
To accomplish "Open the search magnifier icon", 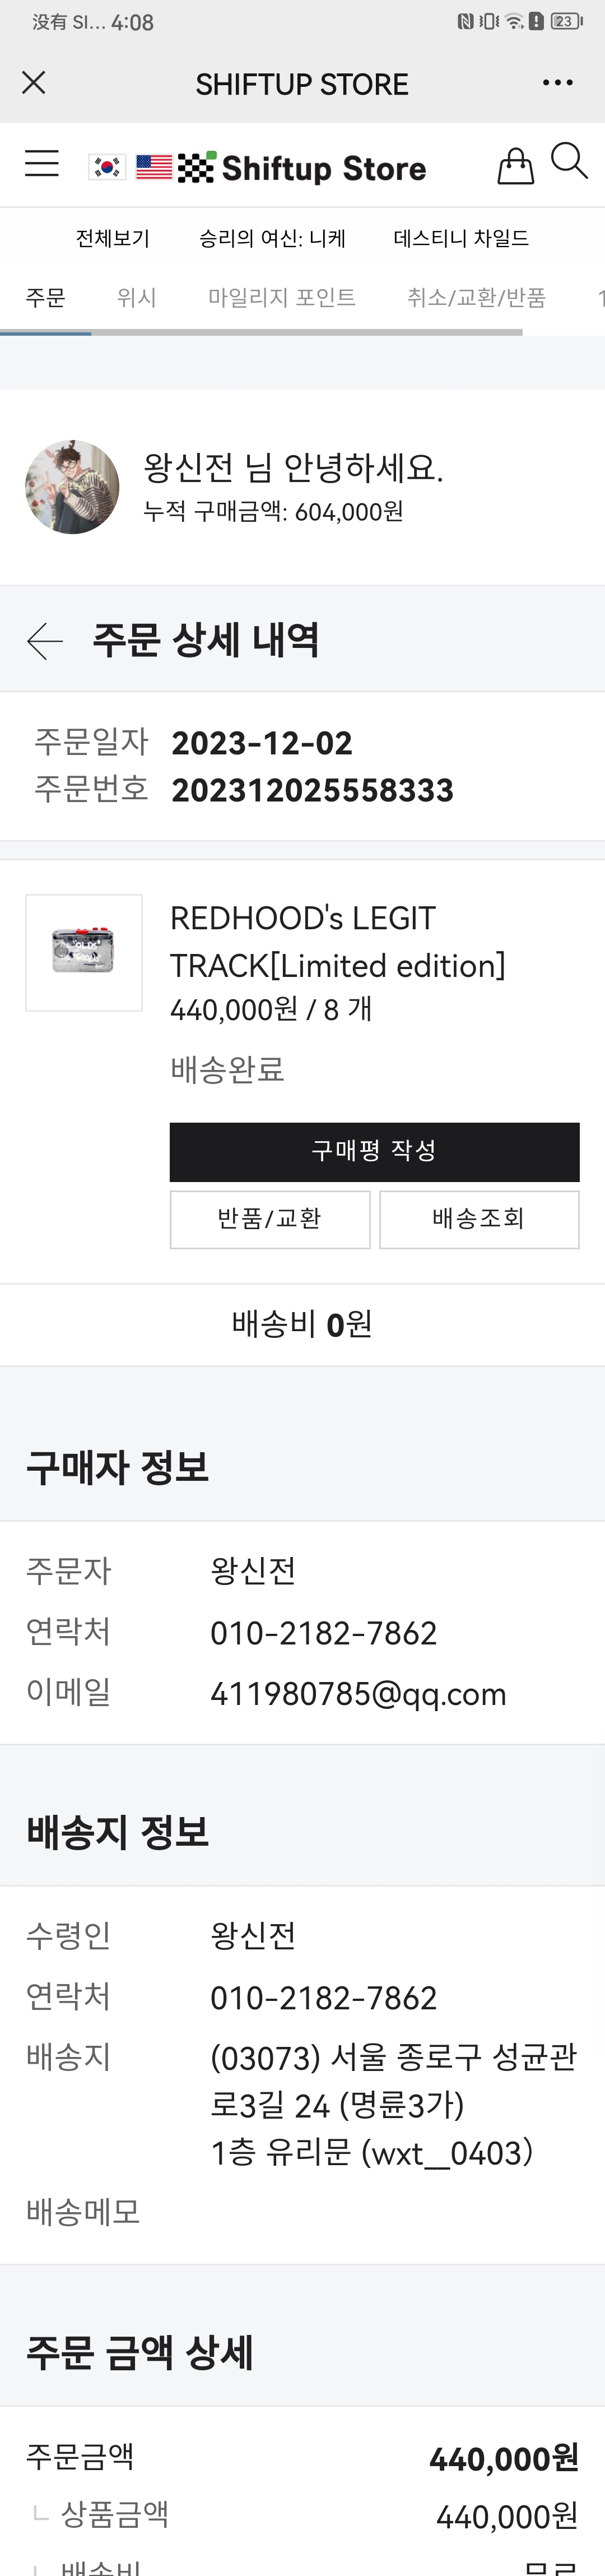I will 570,161.
